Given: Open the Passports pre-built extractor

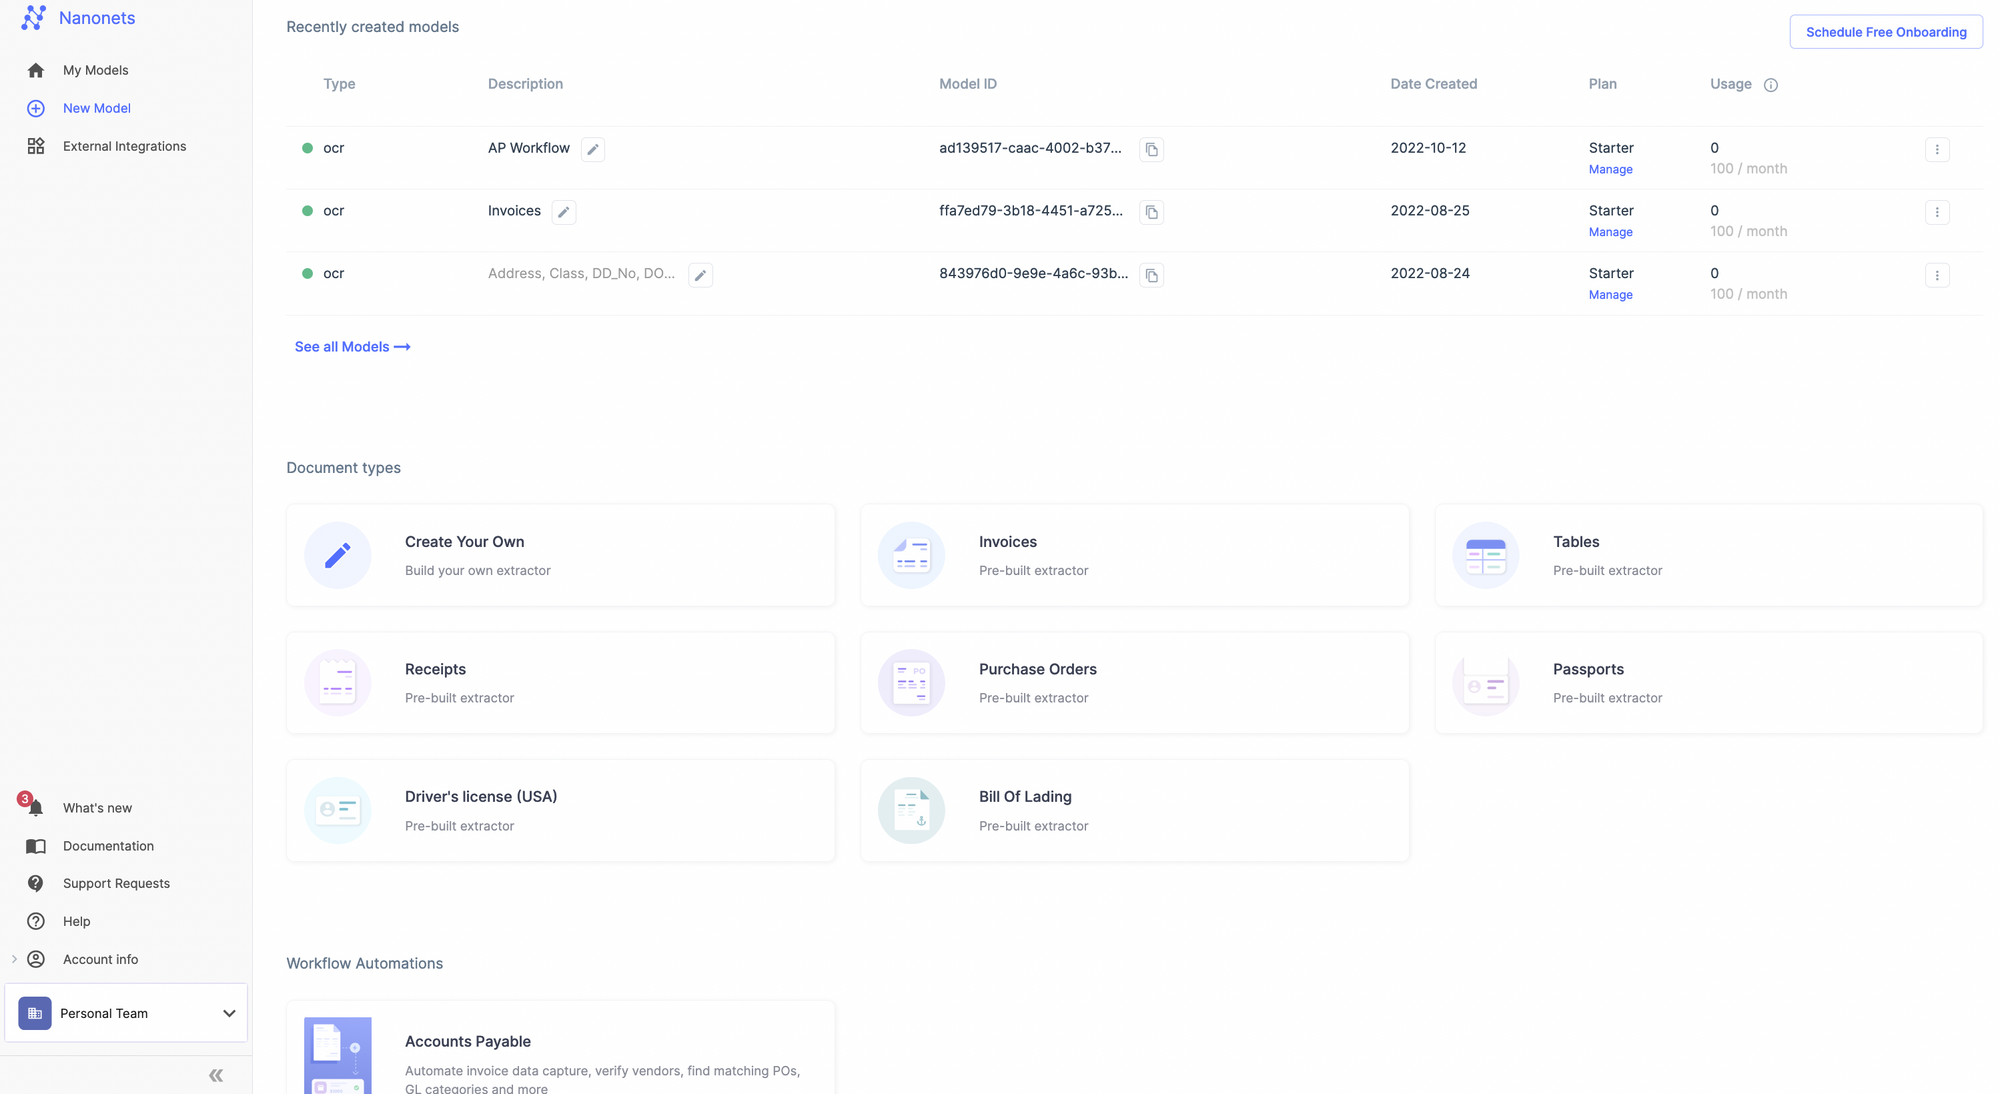Looking at the screenshot, I should 1708,683.
